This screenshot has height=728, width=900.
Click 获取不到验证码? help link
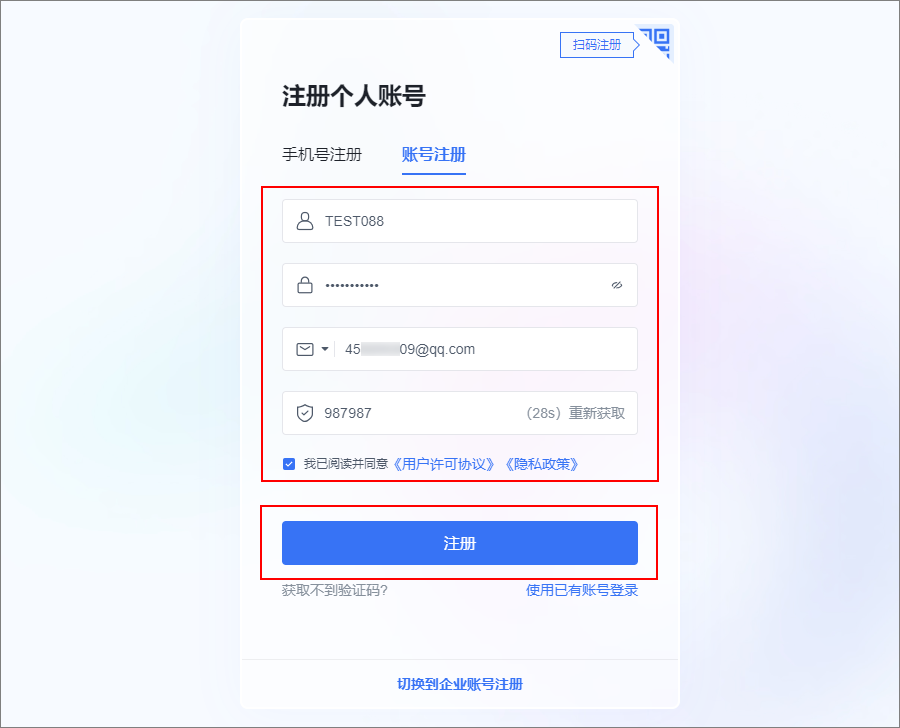click(x=335, y=590)
